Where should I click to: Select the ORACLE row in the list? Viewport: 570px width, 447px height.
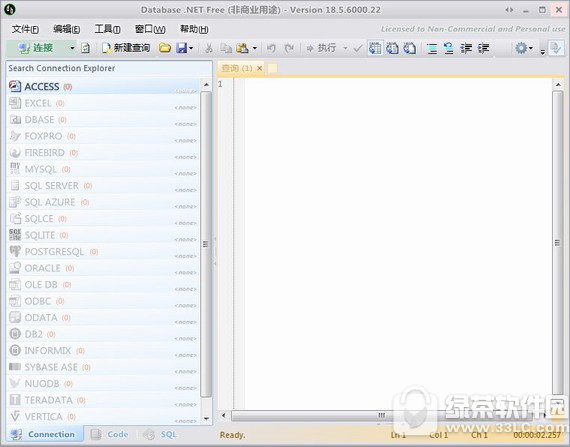pos(103,268)
